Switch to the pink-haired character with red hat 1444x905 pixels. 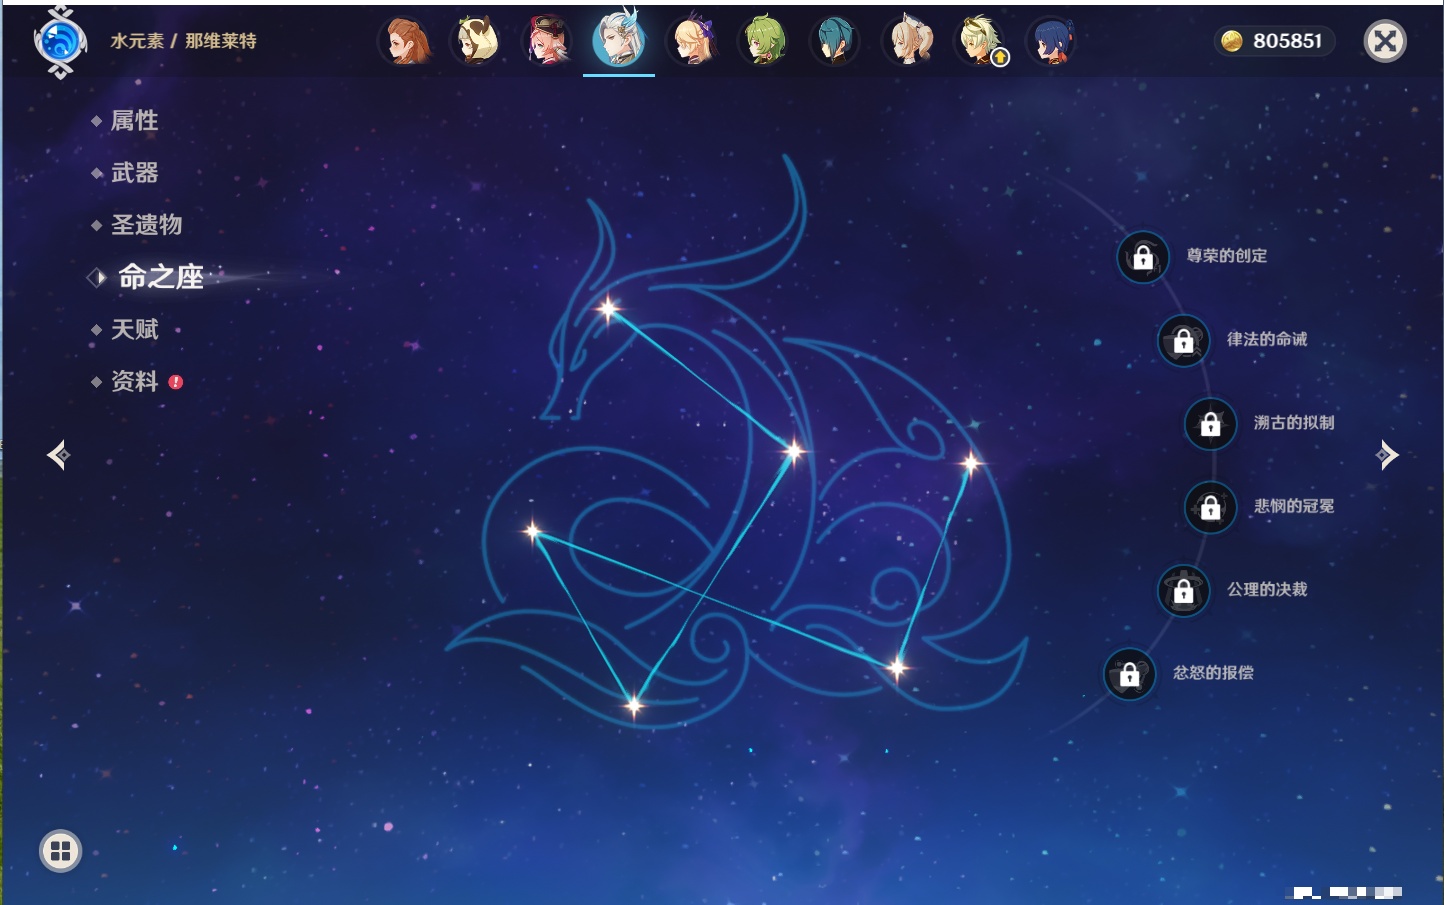pos(547,41)
